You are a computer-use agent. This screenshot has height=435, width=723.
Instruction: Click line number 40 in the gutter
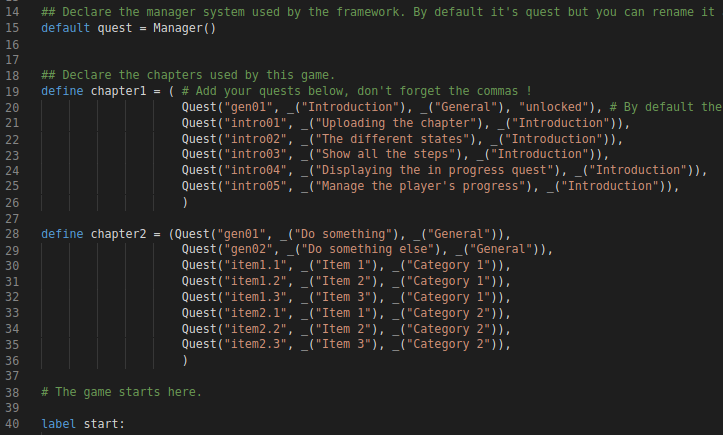[12, 424]
